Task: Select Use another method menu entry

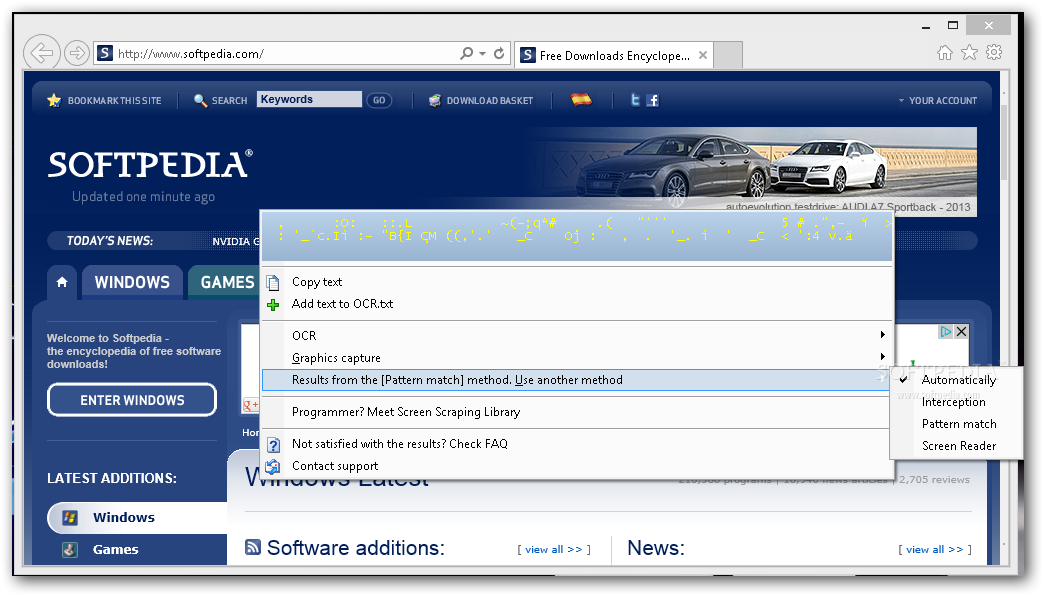Action: click(x=577, y=380)
